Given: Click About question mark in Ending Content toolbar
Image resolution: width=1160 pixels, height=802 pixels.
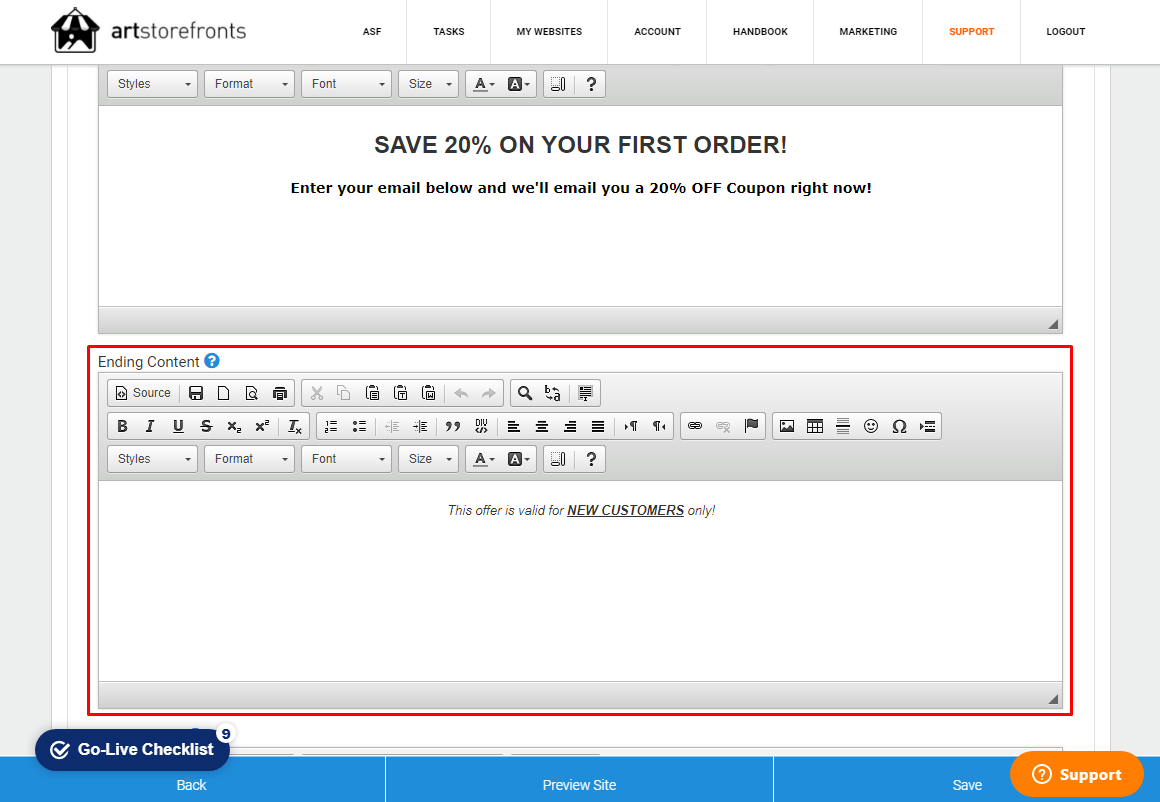Looking at the screenshot, I should pos(591,459).
